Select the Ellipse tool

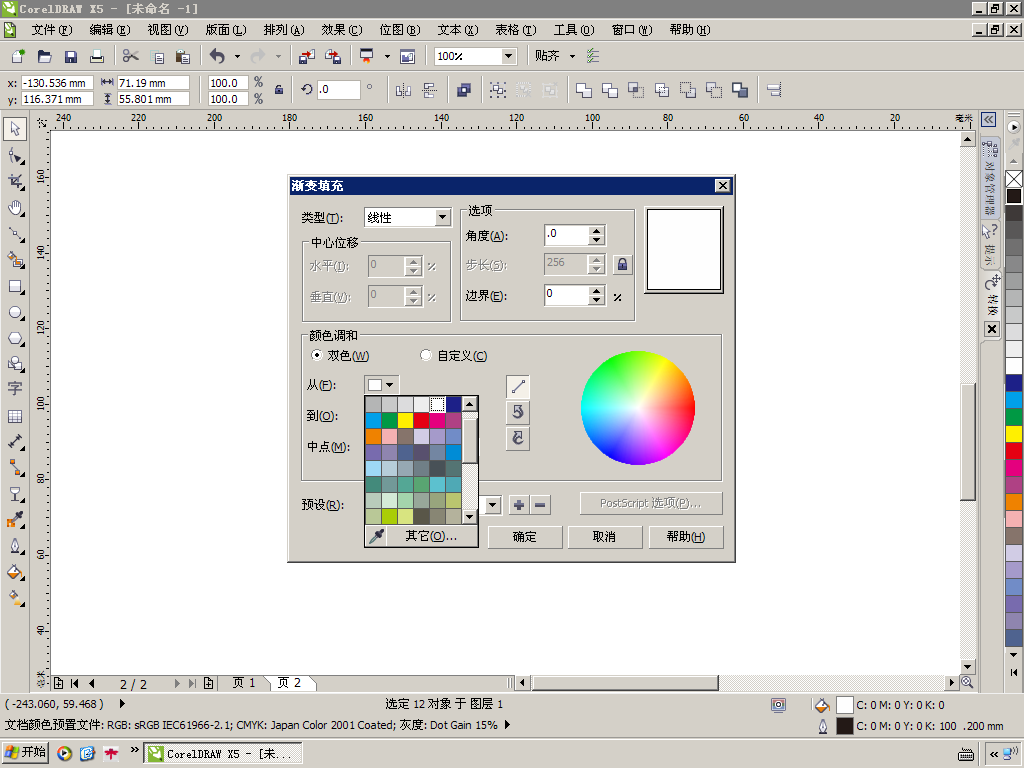click(x=15, y=313)
